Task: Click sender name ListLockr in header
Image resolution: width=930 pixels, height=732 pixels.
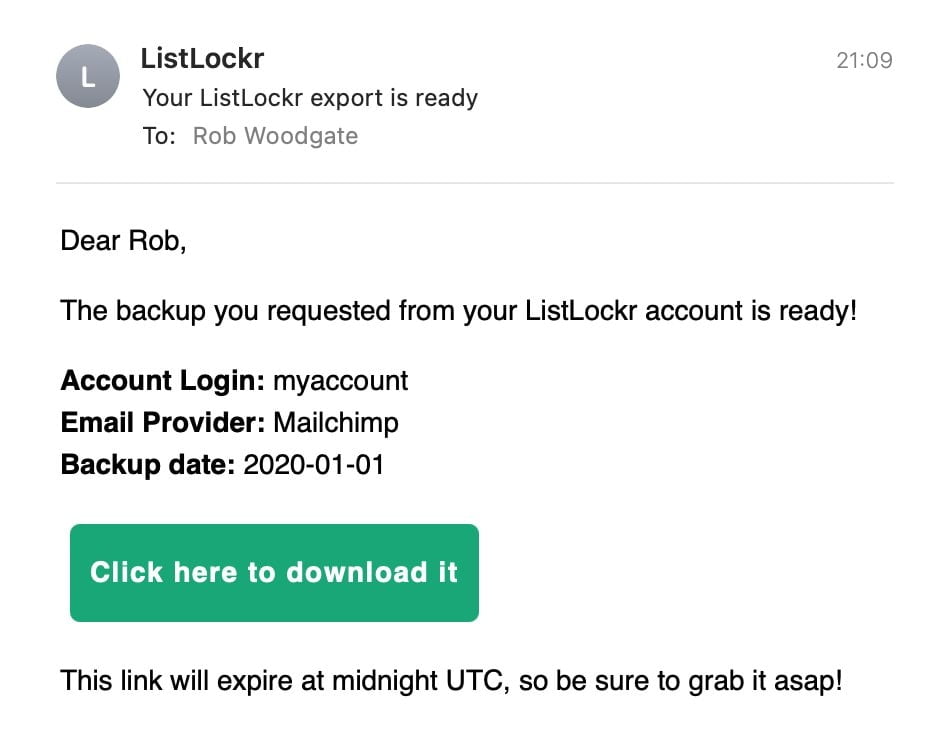Action: coord(202,58)
